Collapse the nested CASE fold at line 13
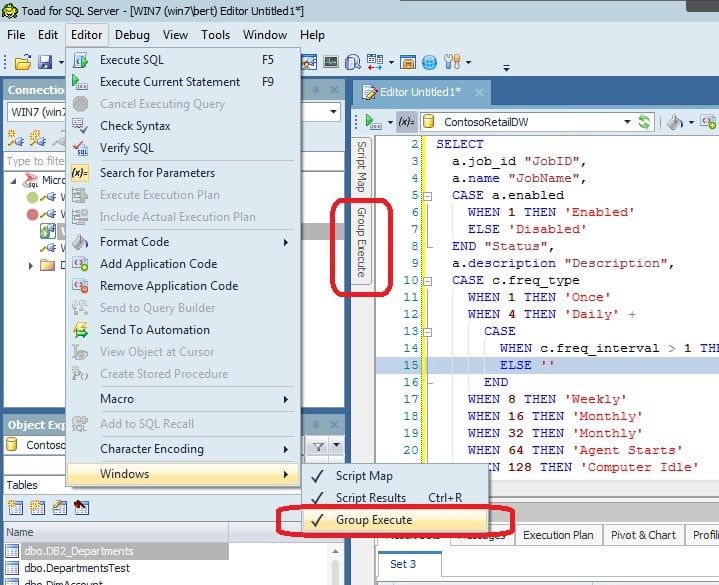719x585 pixels. (427, 332)
